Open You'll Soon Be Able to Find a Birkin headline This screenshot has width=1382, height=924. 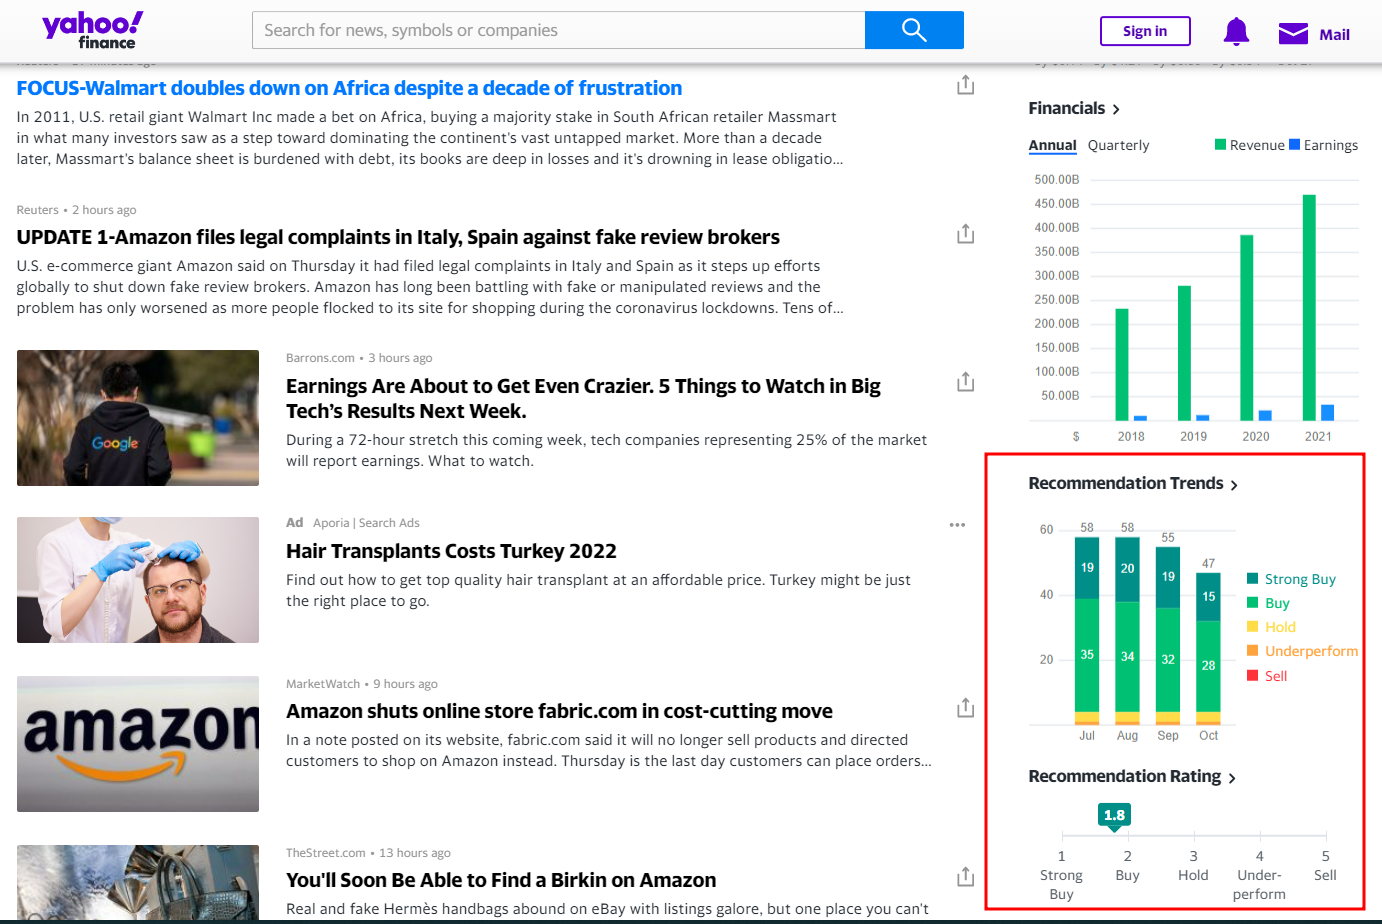(501, 880)
